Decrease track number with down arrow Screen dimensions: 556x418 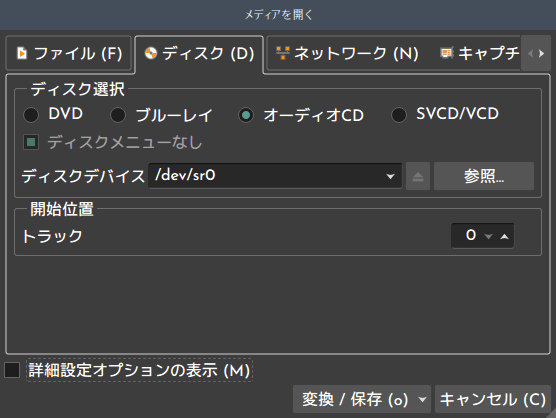click(489, 236)
